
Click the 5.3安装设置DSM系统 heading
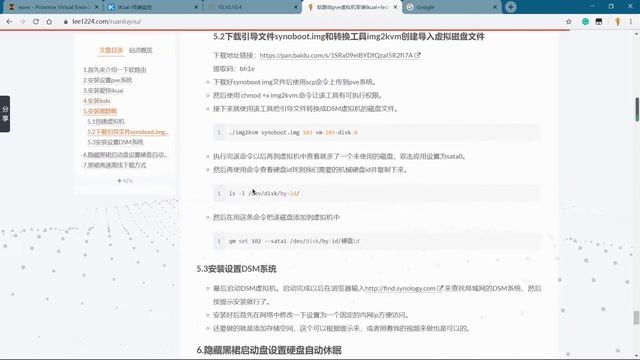(236, 269)
